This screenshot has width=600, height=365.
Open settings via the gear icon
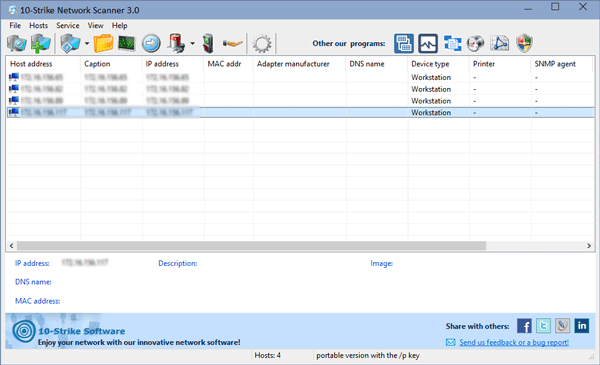[262, 44]
